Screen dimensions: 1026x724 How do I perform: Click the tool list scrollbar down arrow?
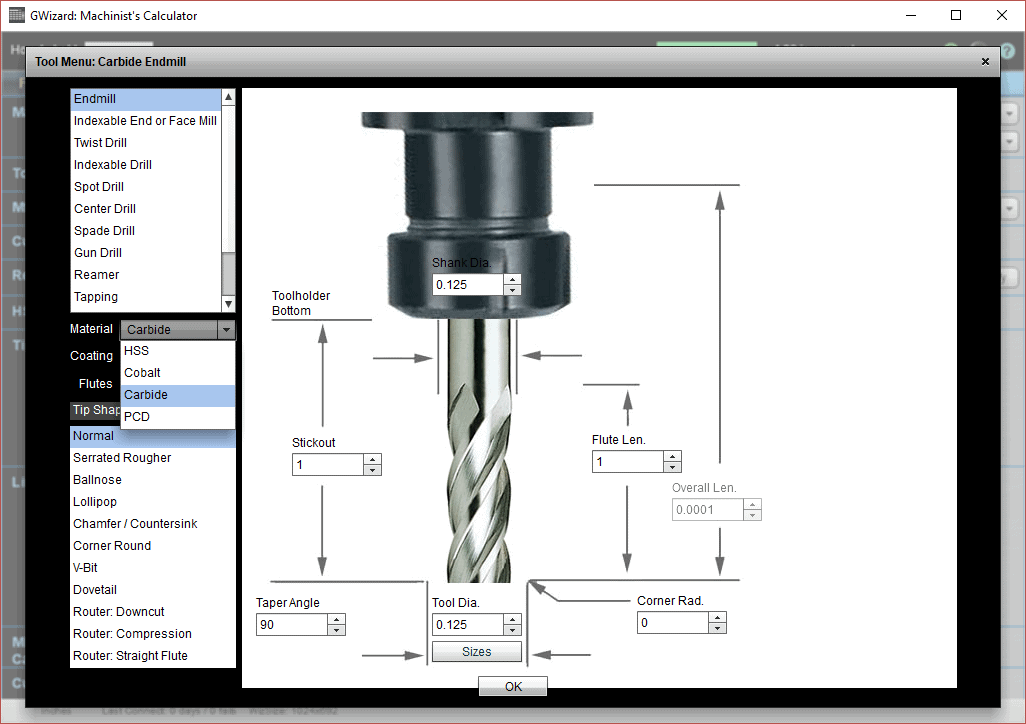click(x=229, y=303)
